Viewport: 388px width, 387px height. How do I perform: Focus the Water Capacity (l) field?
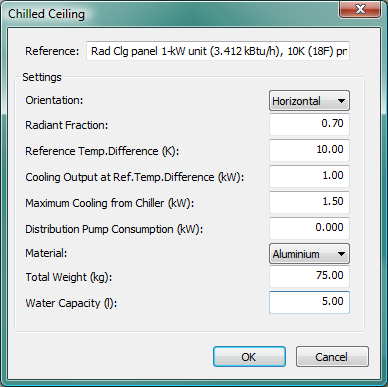point(309,302)
